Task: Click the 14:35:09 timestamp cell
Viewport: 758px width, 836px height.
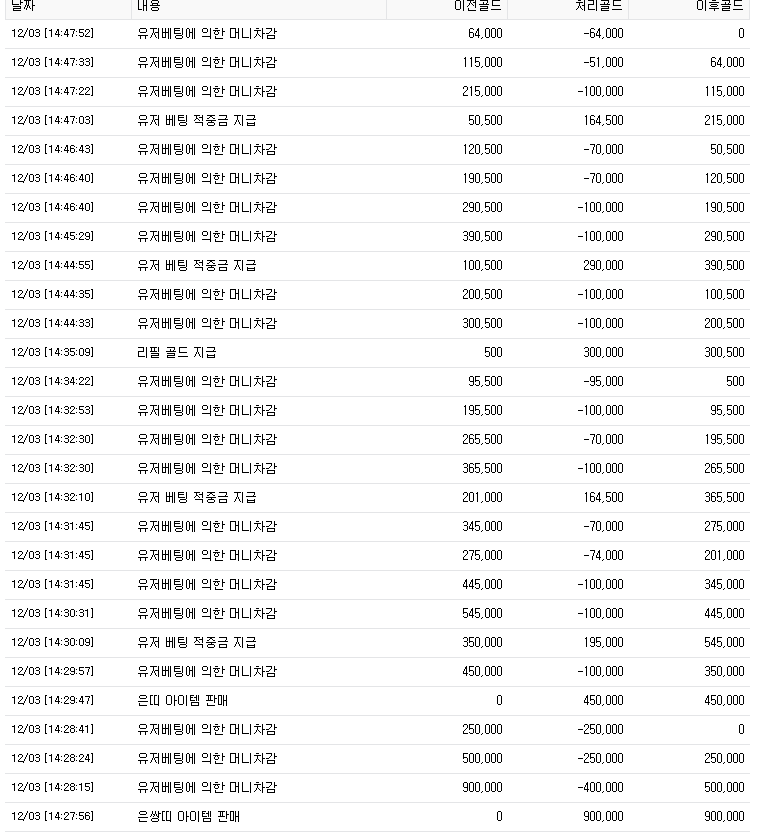Action: 52,352
